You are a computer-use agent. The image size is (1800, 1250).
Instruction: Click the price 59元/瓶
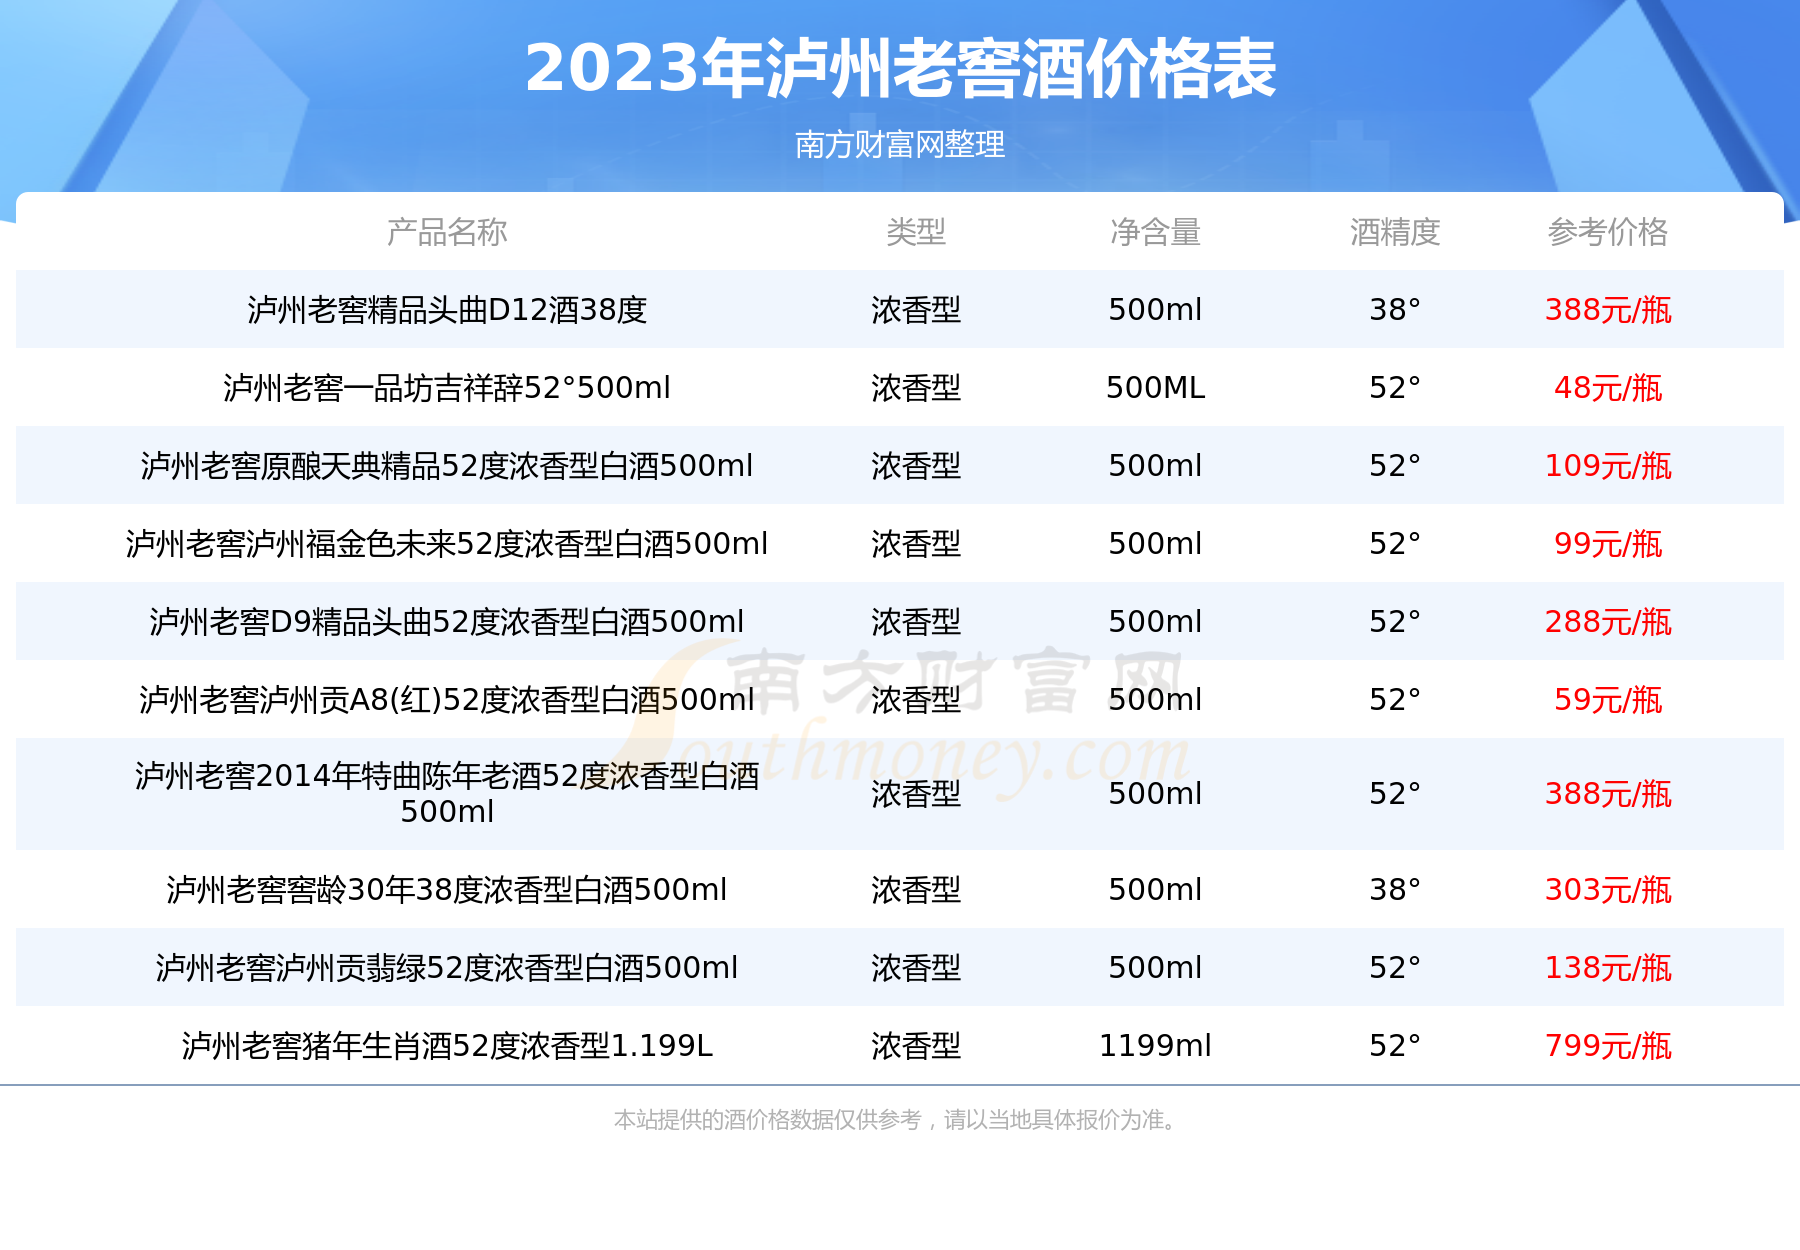click(1608, 700)
